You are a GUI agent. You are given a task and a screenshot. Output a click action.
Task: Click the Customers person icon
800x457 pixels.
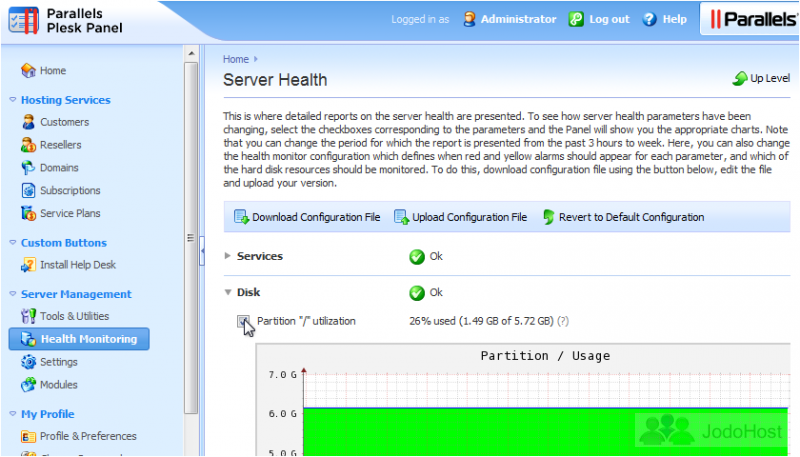click(x=28, y=122)
